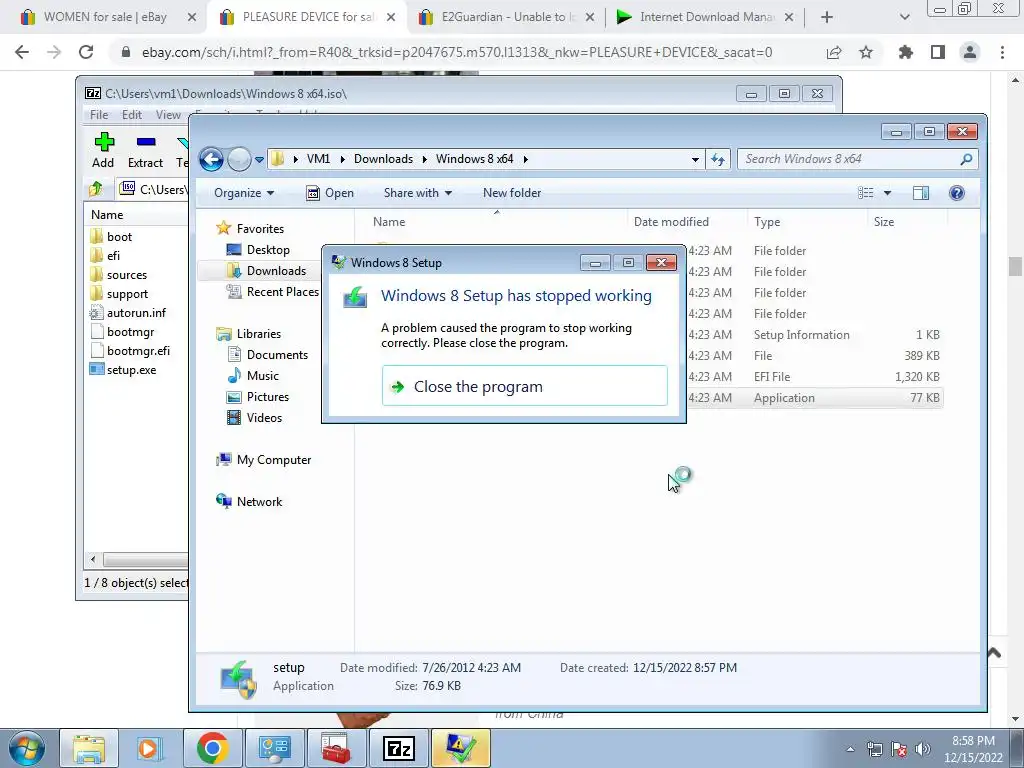Screen dimensions: 1024x768
Task: Open Documents library in navigation pane
Action: click(268, 355)
